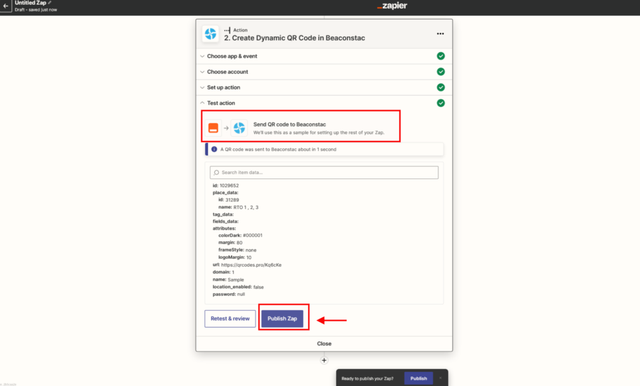
Task: Click the green checkmark beside Choose app & event
Action: 441,56
